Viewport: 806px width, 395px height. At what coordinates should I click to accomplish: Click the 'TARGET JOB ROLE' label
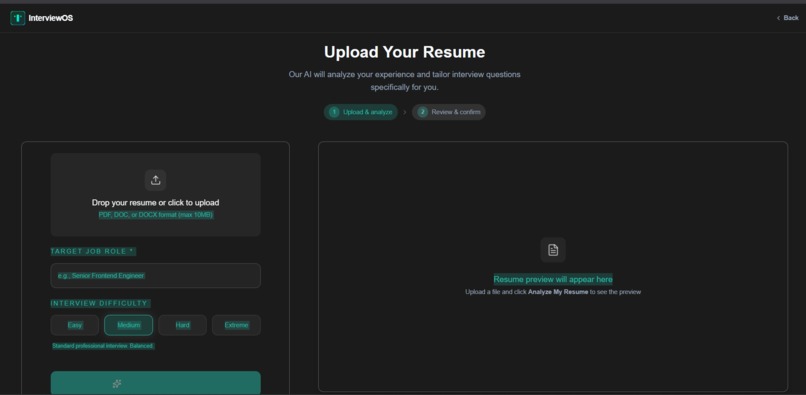tap(93, 252)
